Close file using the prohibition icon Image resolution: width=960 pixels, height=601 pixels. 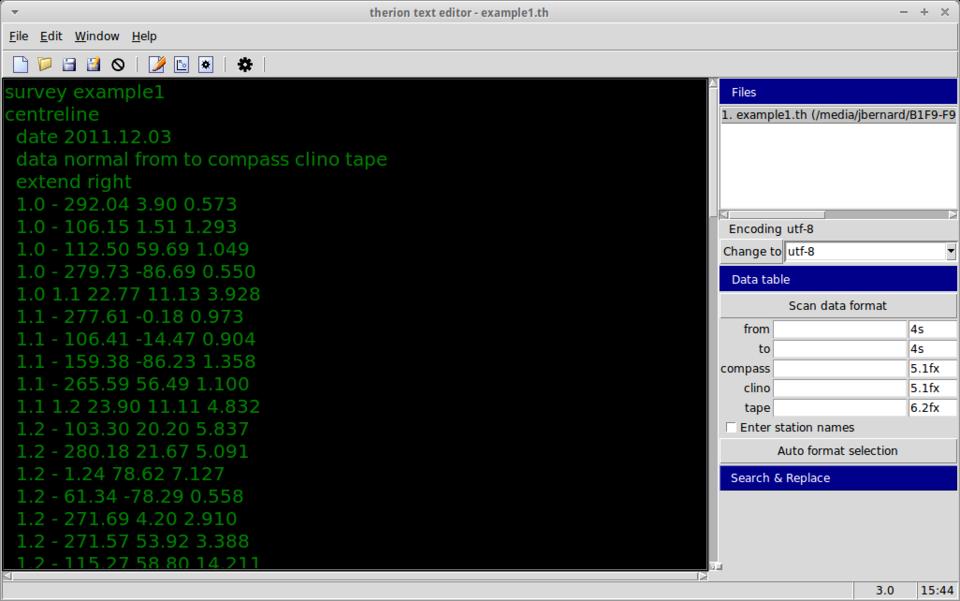118,64
